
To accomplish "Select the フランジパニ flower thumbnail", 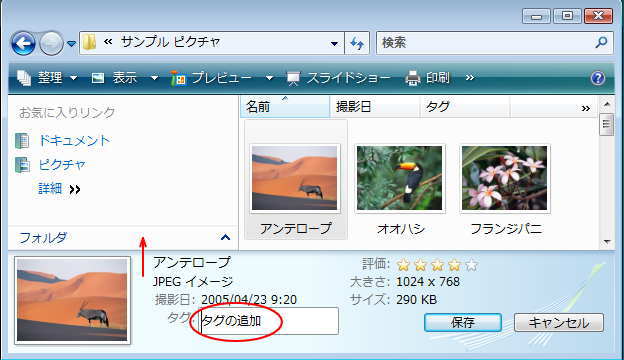I will 505,178.
